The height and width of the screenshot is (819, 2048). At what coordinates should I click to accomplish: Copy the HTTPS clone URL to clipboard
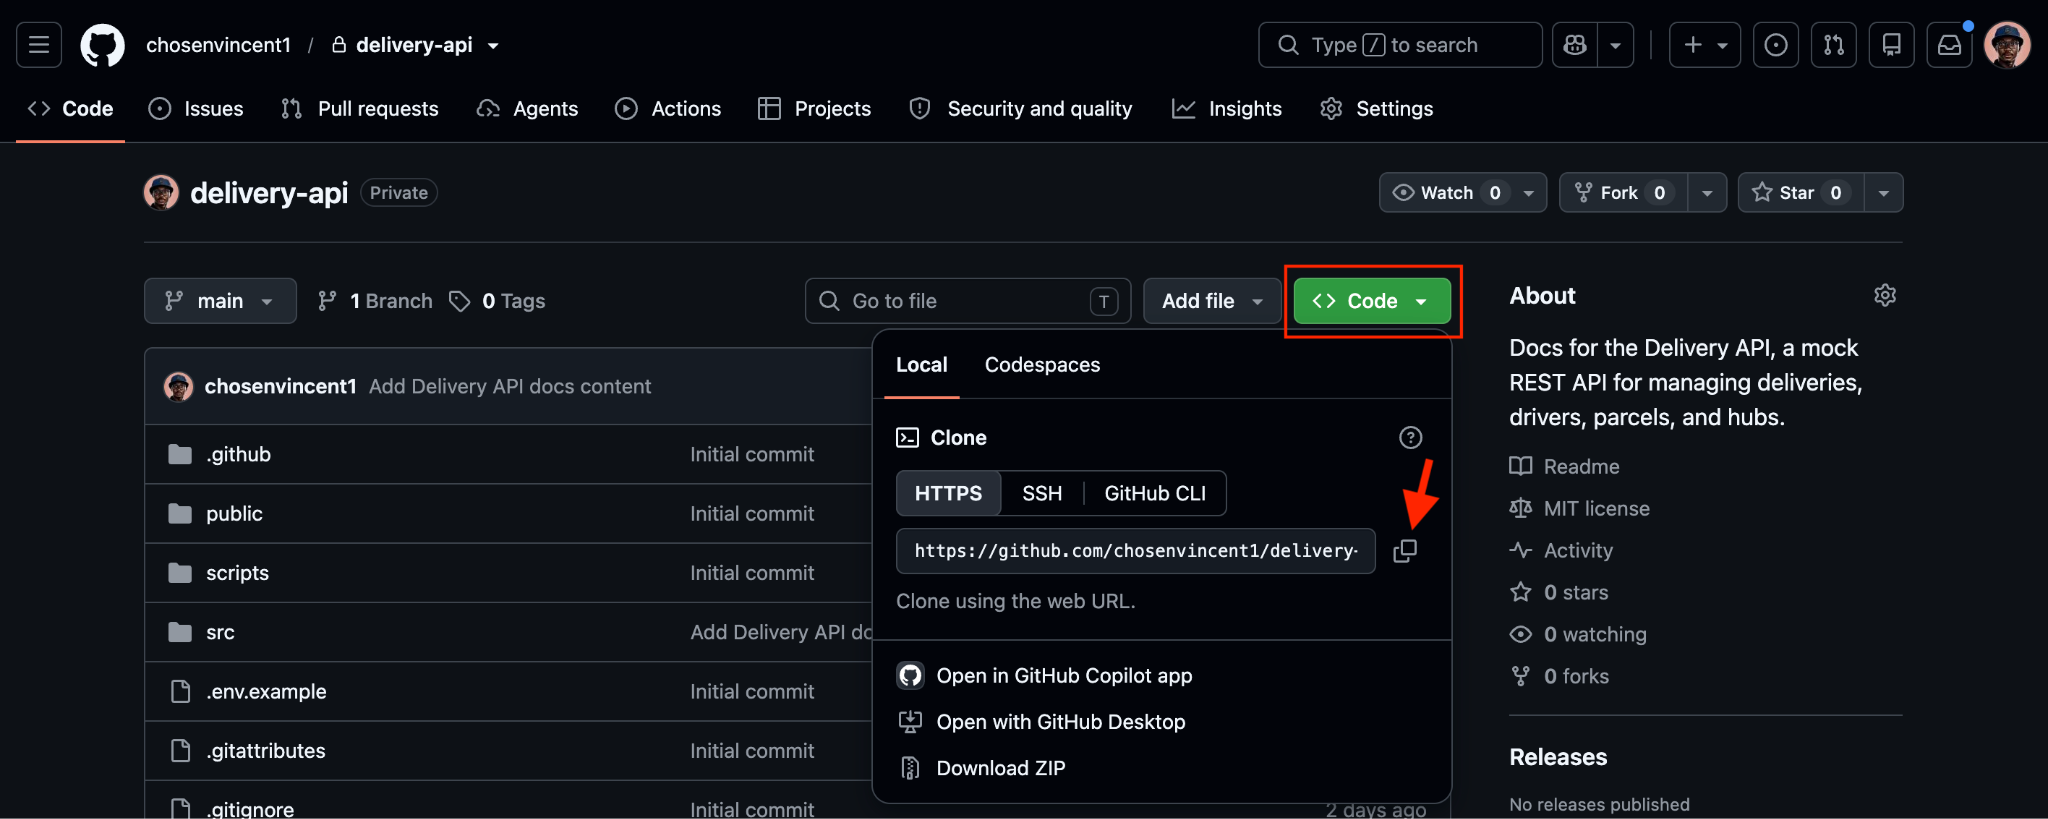[1405, 551]
